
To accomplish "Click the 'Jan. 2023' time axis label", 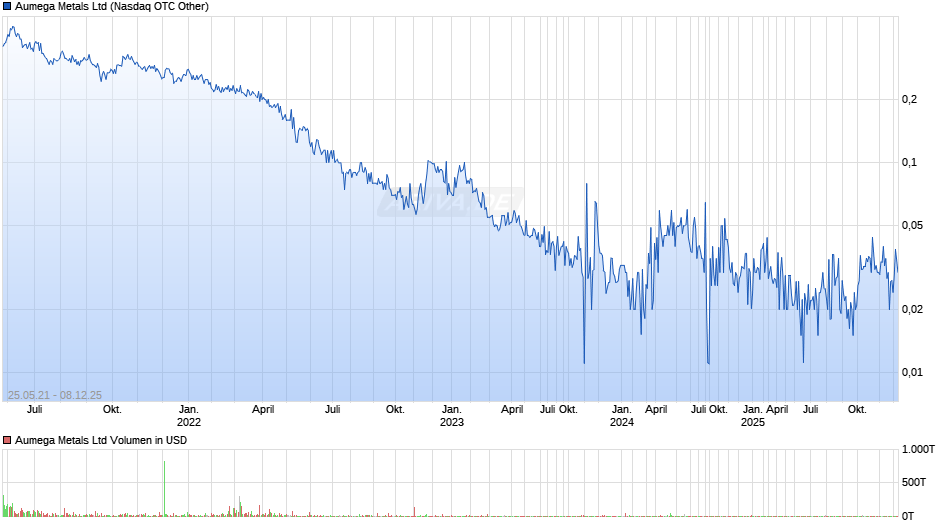I will (452, 416).
